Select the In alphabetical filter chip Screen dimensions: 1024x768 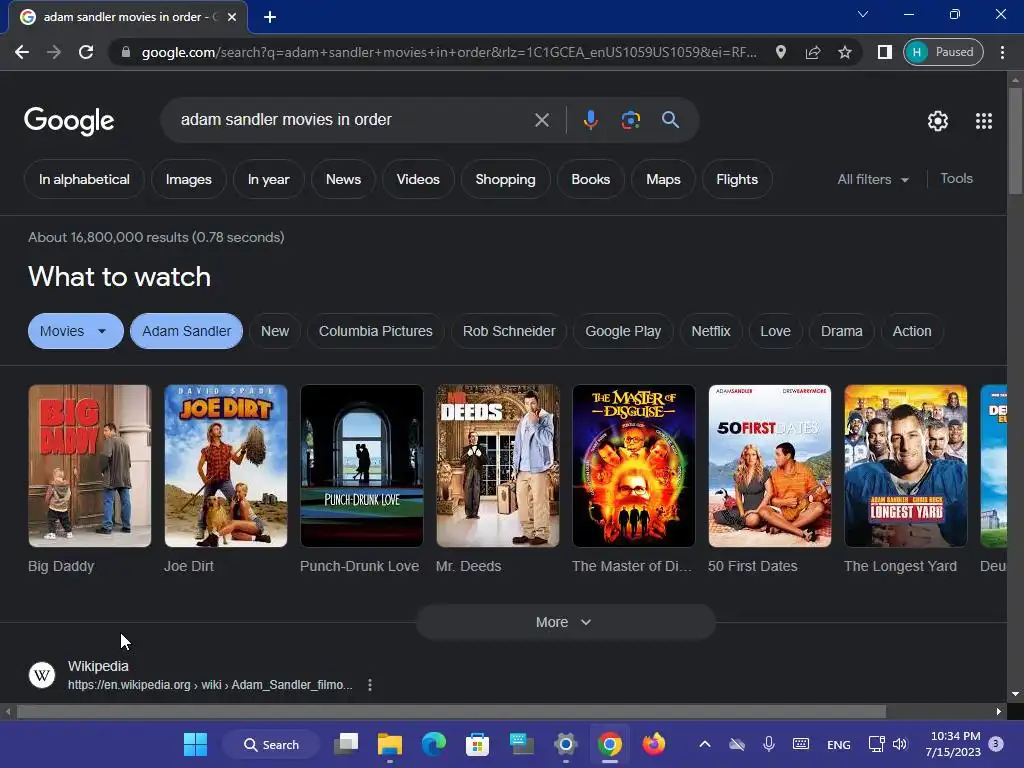pyautogui.click(x=84, y=180)
